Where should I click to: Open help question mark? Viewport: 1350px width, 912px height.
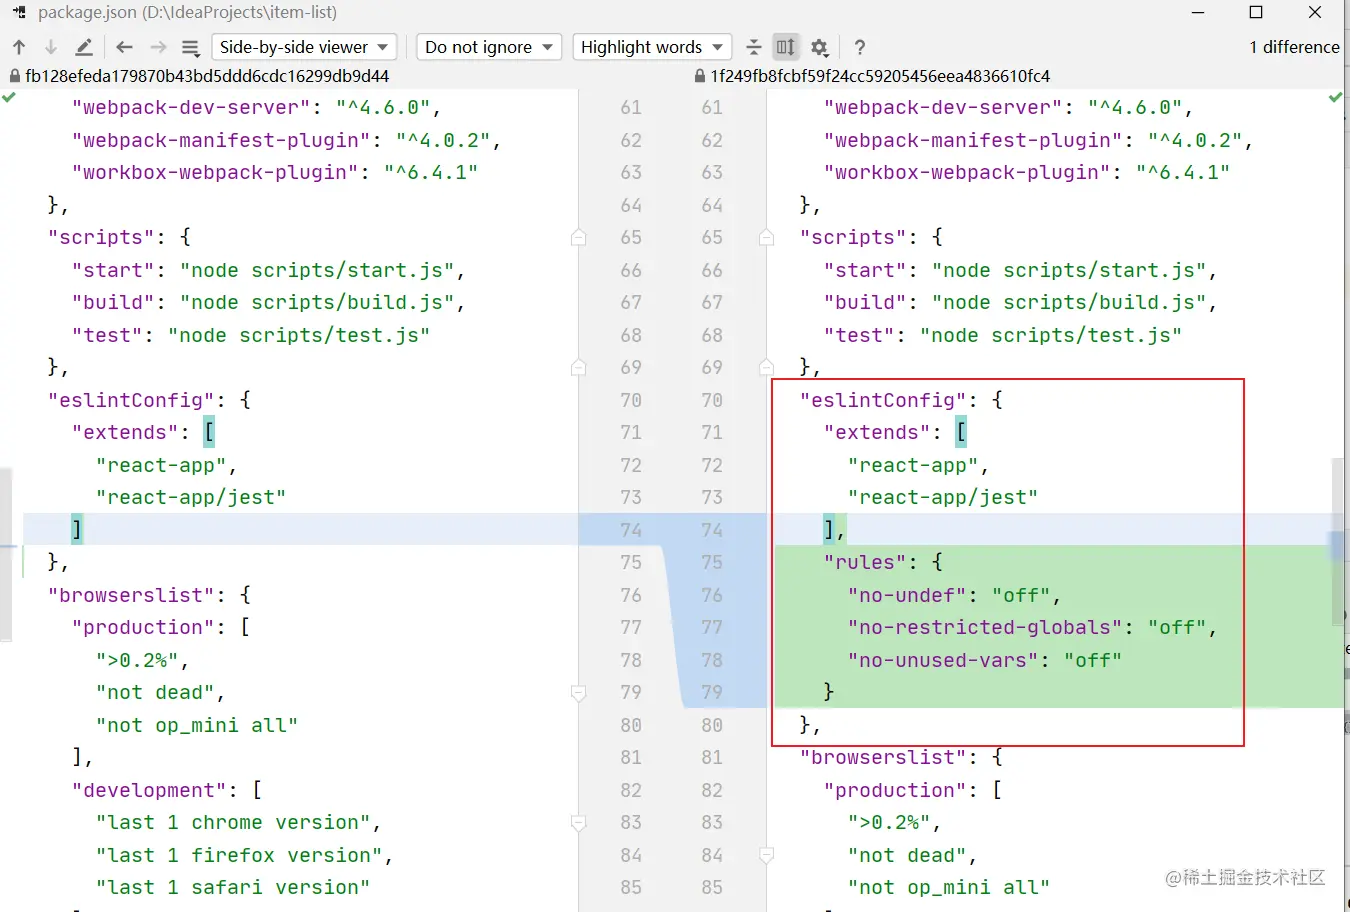(860, 47)
